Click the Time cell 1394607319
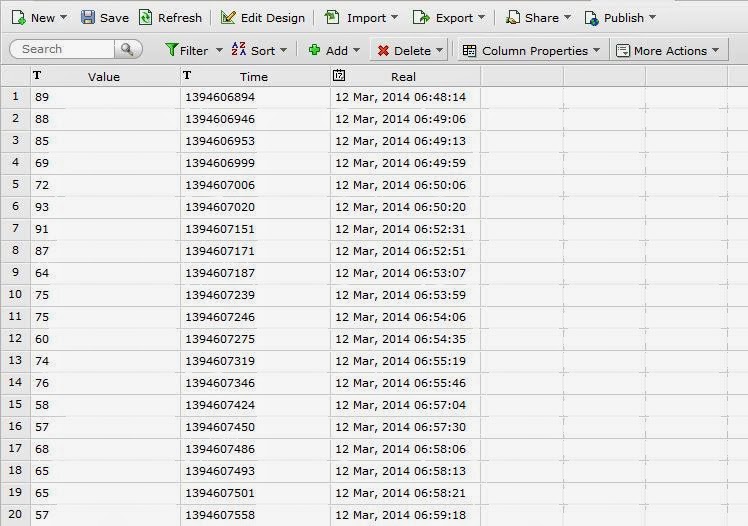The height and width of the screenshot is (526, 748). [255, 361]
